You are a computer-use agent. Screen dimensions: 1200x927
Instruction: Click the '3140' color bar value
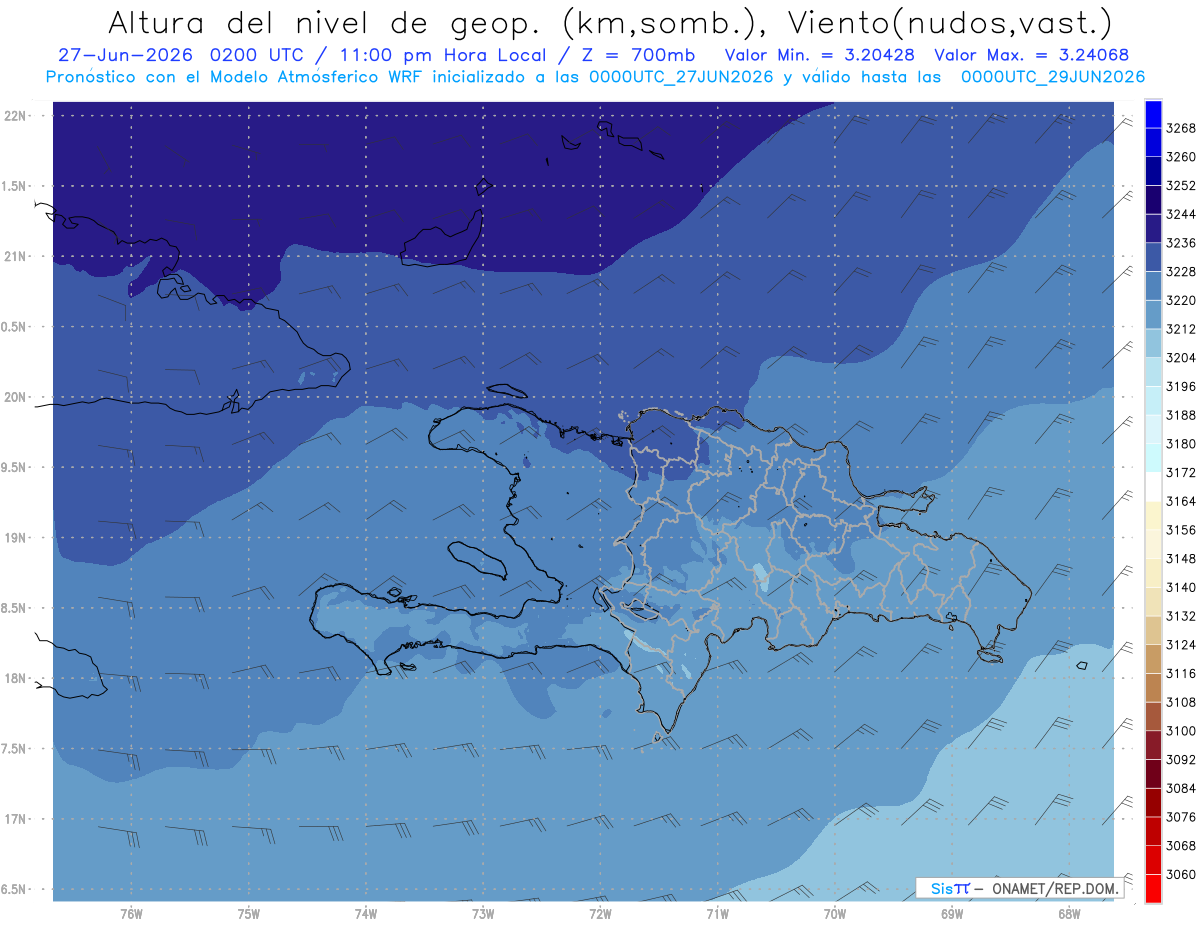pos(1181,587)
